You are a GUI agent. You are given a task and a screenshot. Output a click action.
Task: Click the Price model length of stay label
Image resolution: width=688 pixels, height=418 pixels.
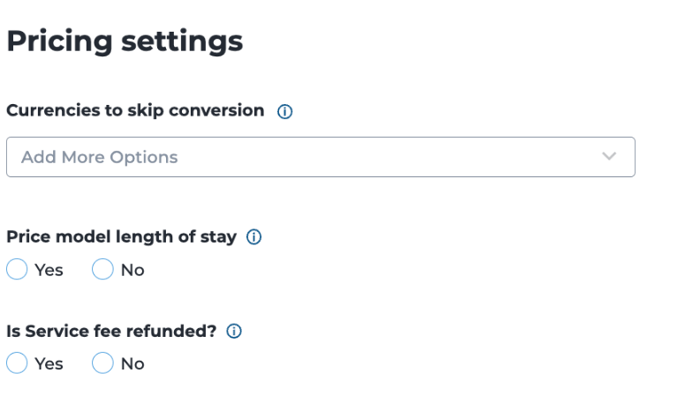pos(122,237)
